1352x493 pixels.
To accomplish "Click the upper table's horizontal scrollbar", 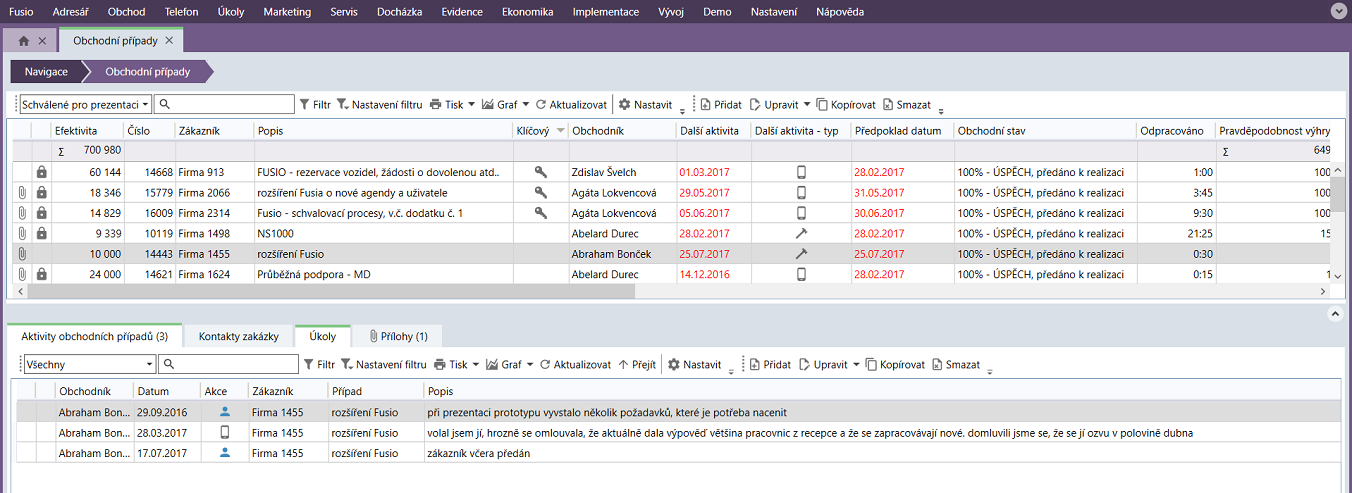I will click(x=330, y=292).
